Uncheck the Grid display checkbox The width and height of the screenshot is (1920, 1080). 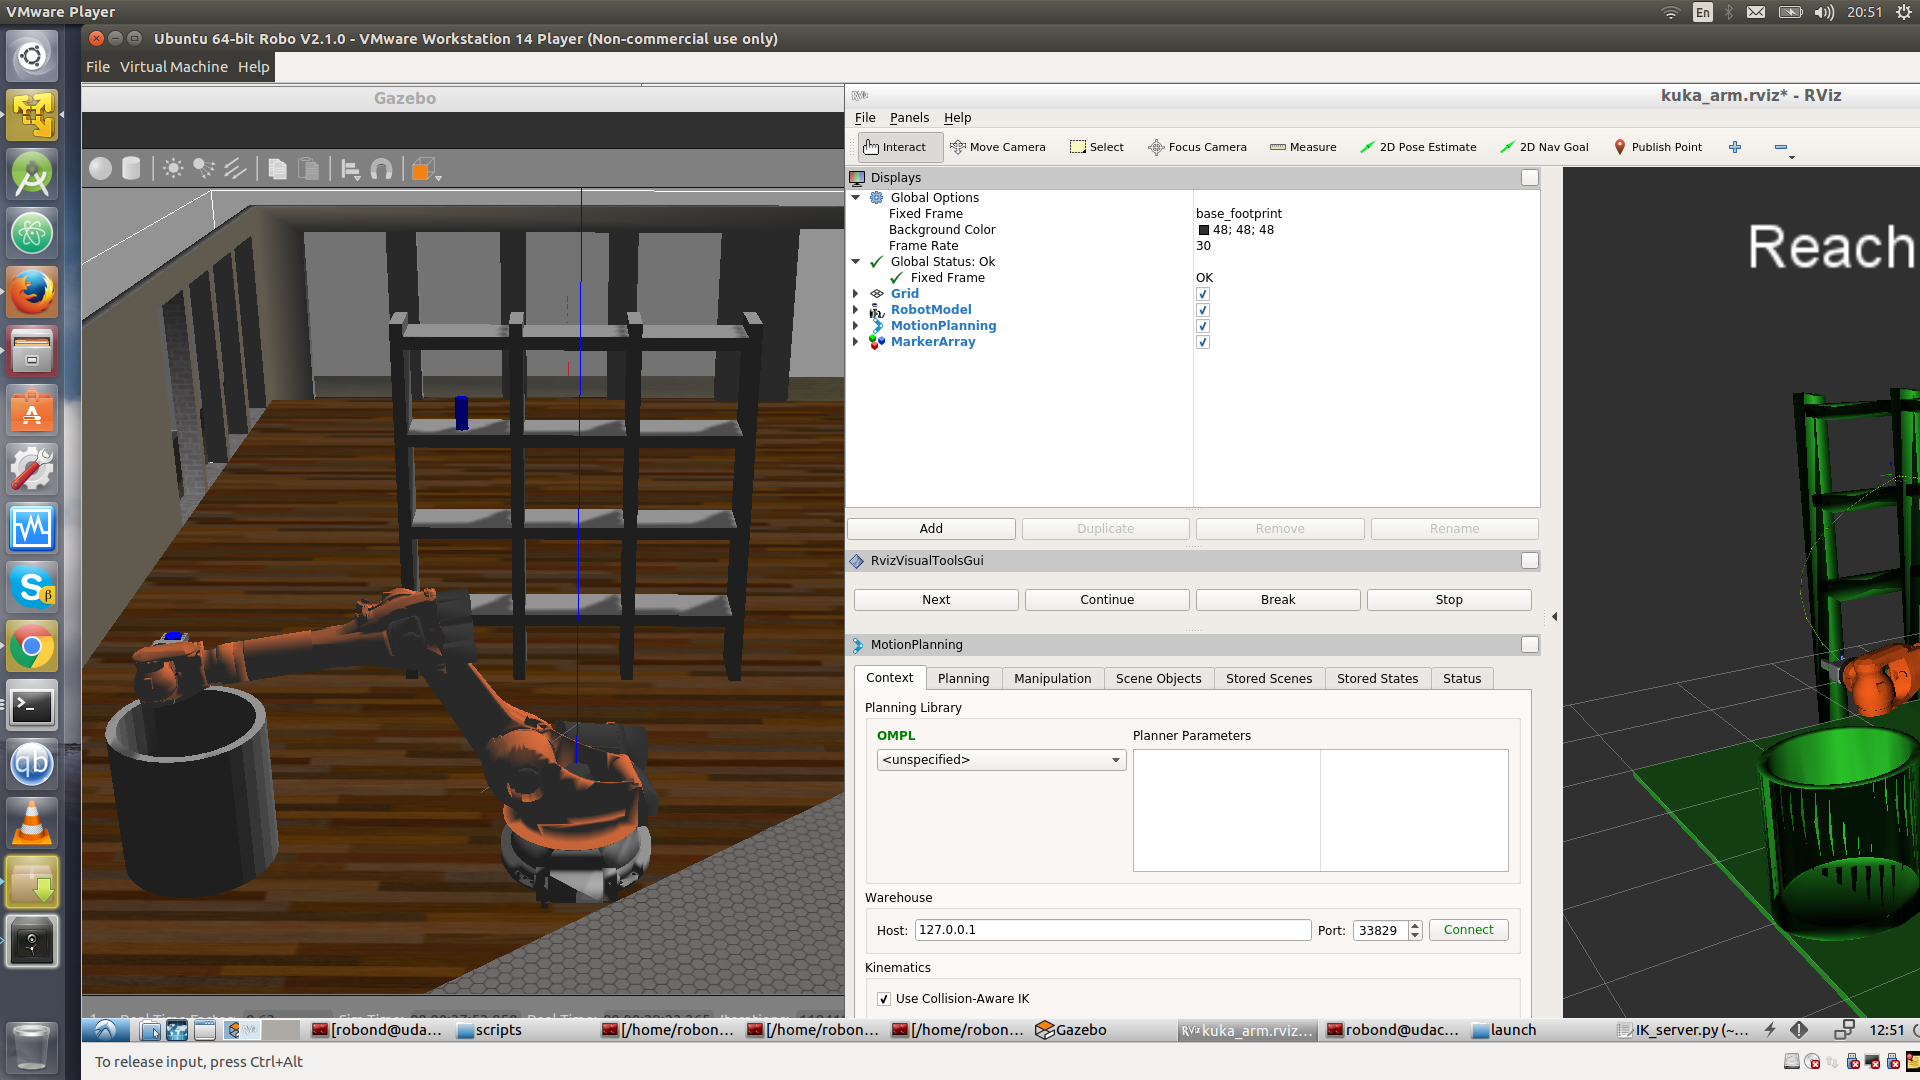tap(1203, 294)
